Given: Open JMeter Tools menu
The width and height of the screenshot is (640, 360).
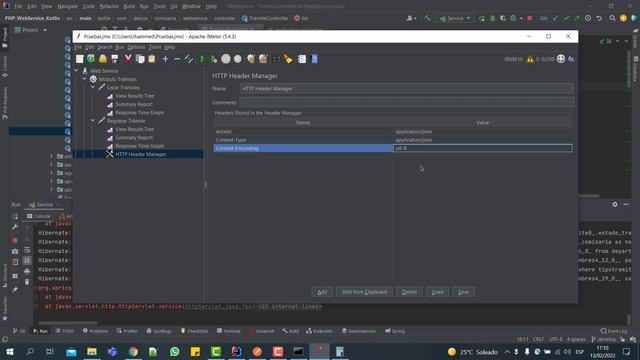Looking at the screenshot, I should 155,47.
